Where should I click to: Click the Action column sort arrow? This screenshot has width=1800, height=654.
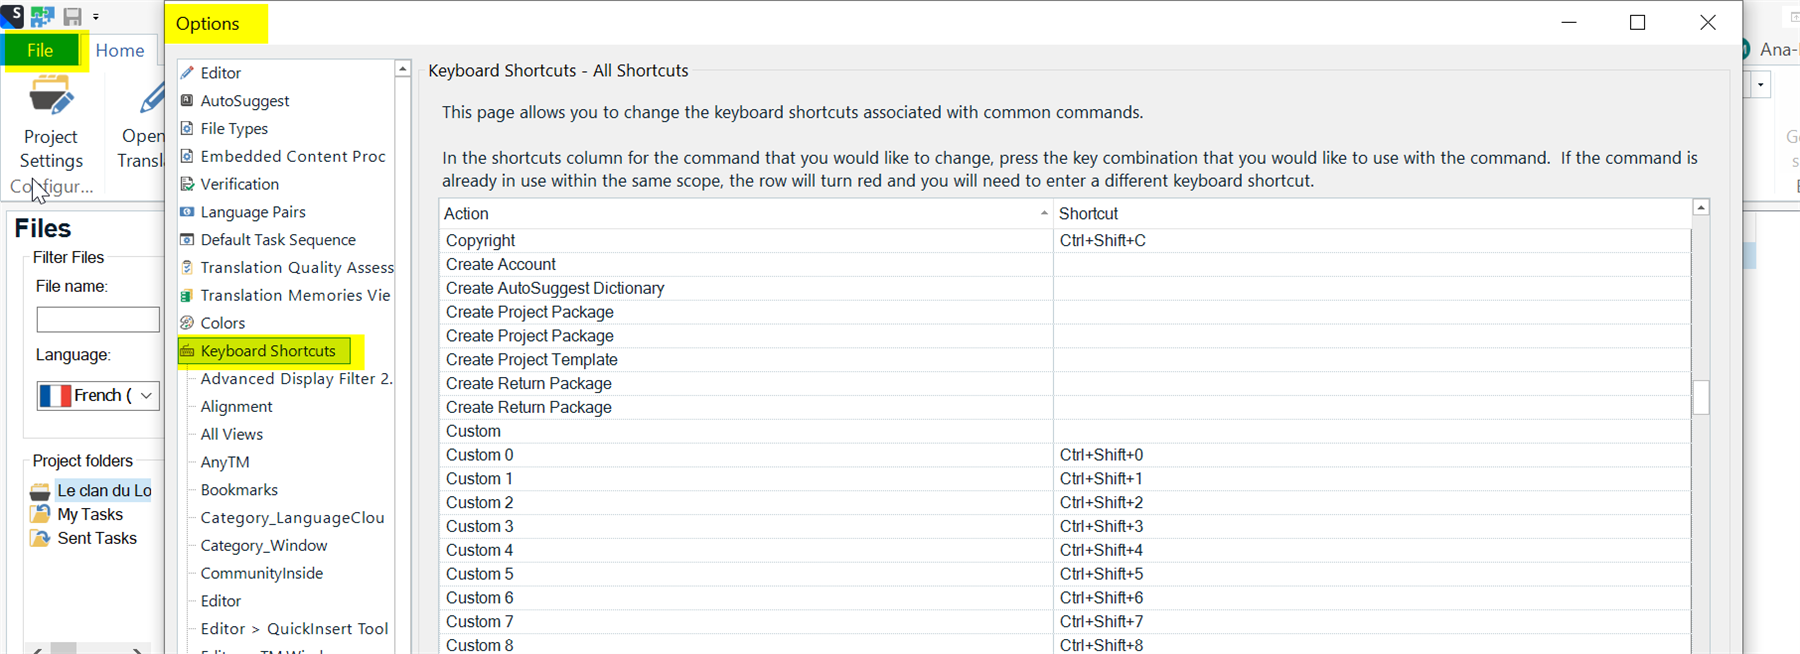(1044, 213)
